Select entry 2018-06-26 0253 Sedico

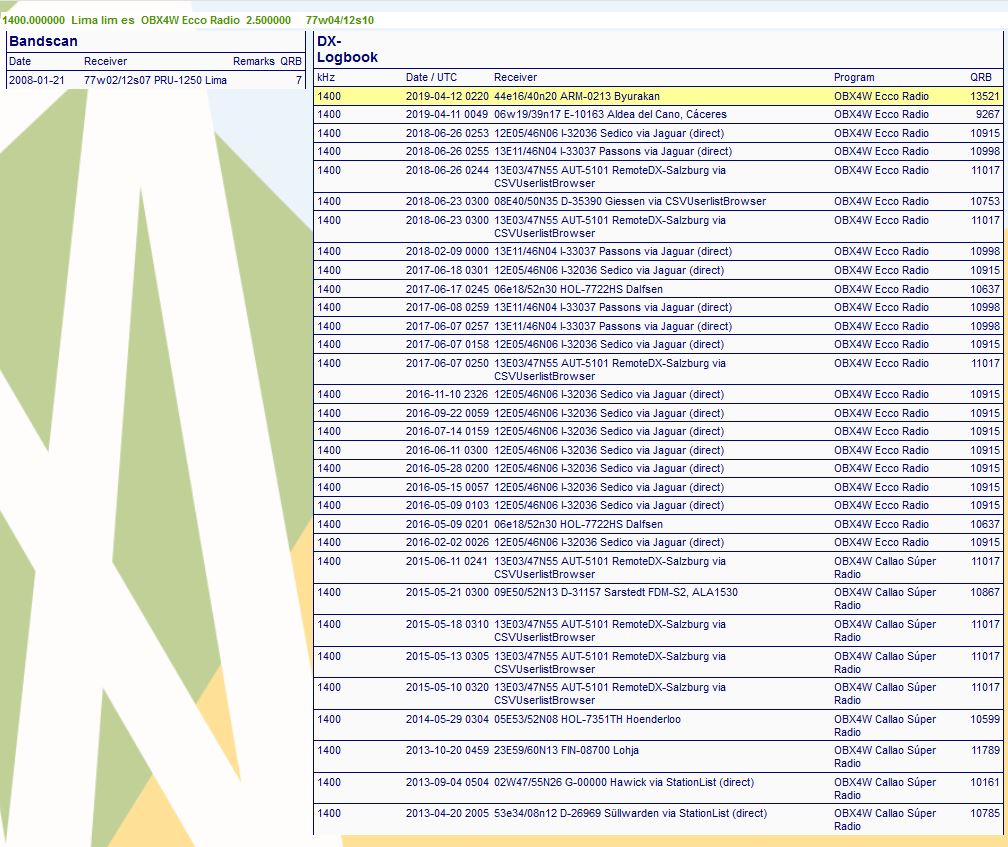(658, 133)
